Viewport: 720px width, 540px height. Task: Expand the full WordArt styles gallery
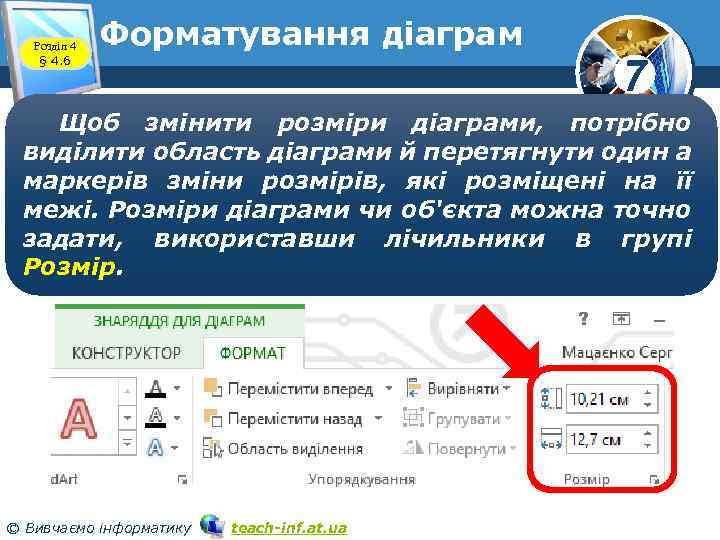[x=127, y=443]
